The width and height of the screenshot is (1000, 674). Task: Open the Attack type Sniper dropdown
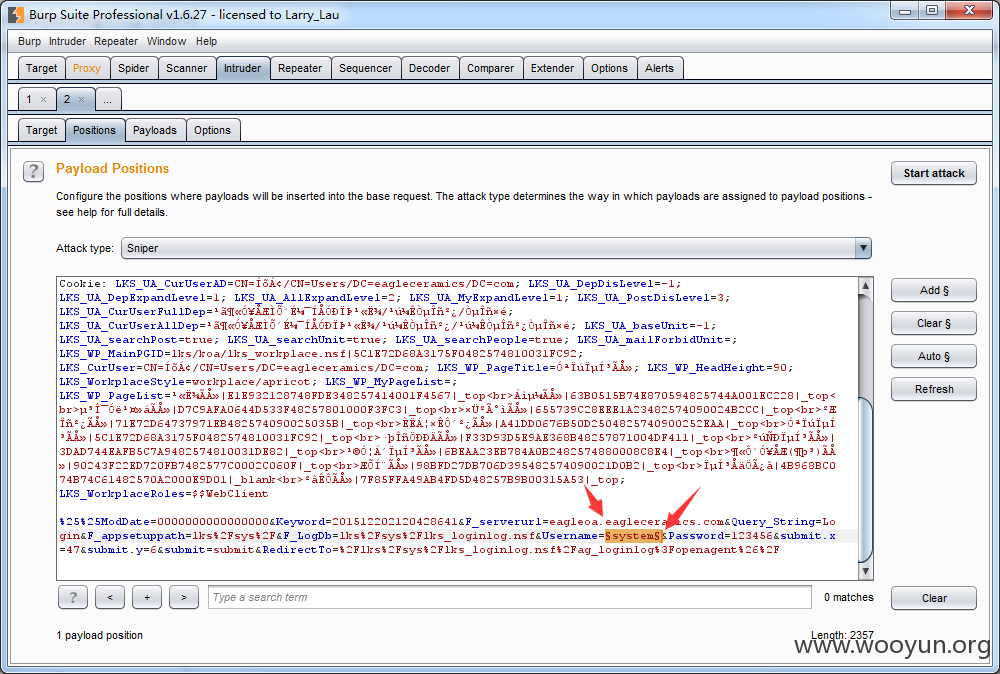(x=496, y=248)
